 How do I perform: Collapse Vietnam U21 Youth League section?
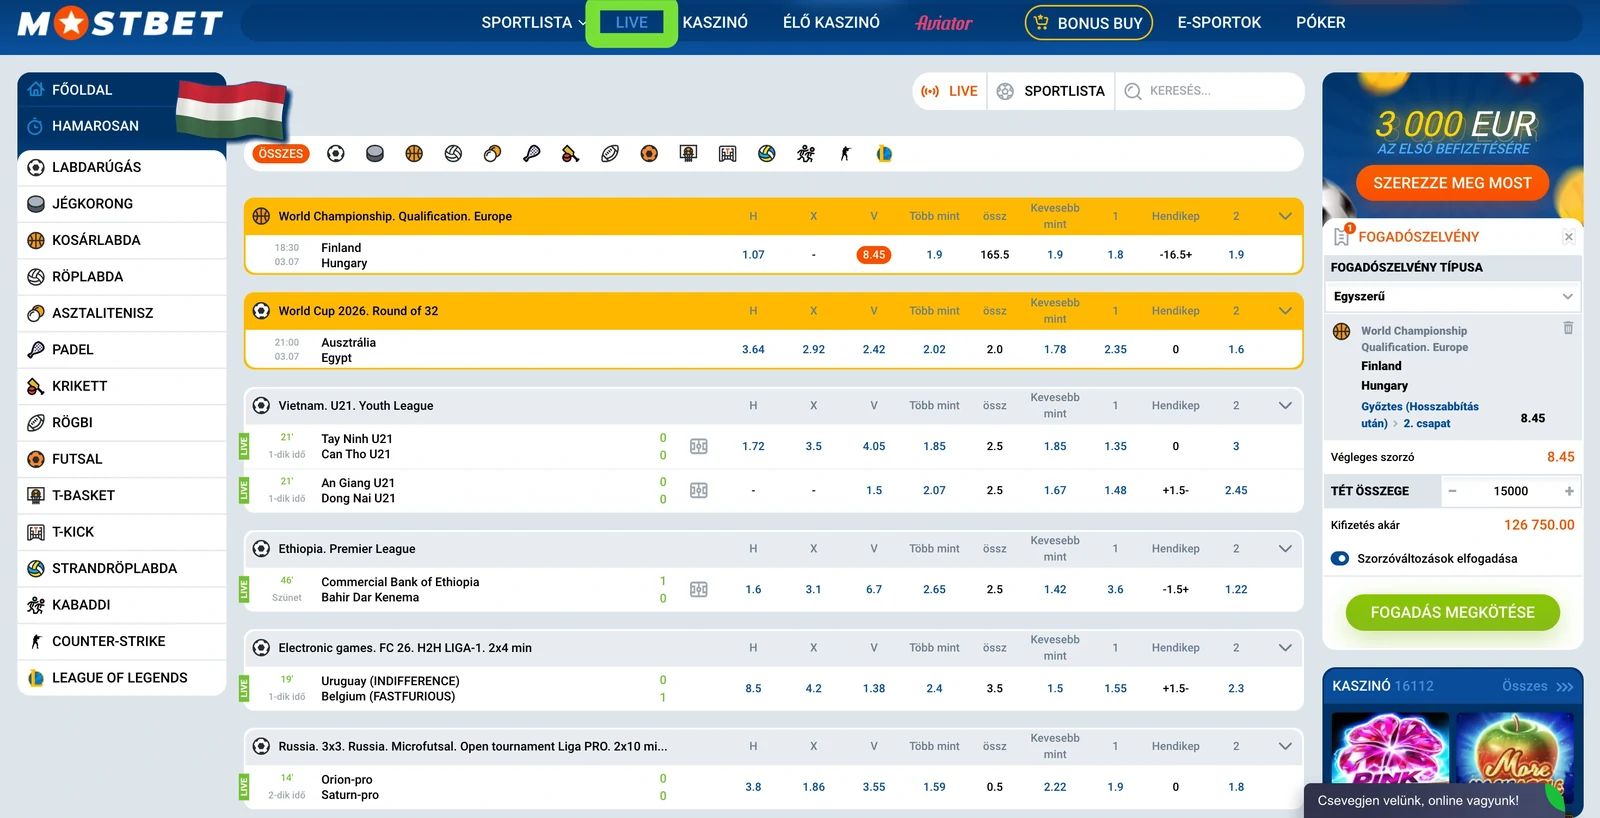point(1285,406)
